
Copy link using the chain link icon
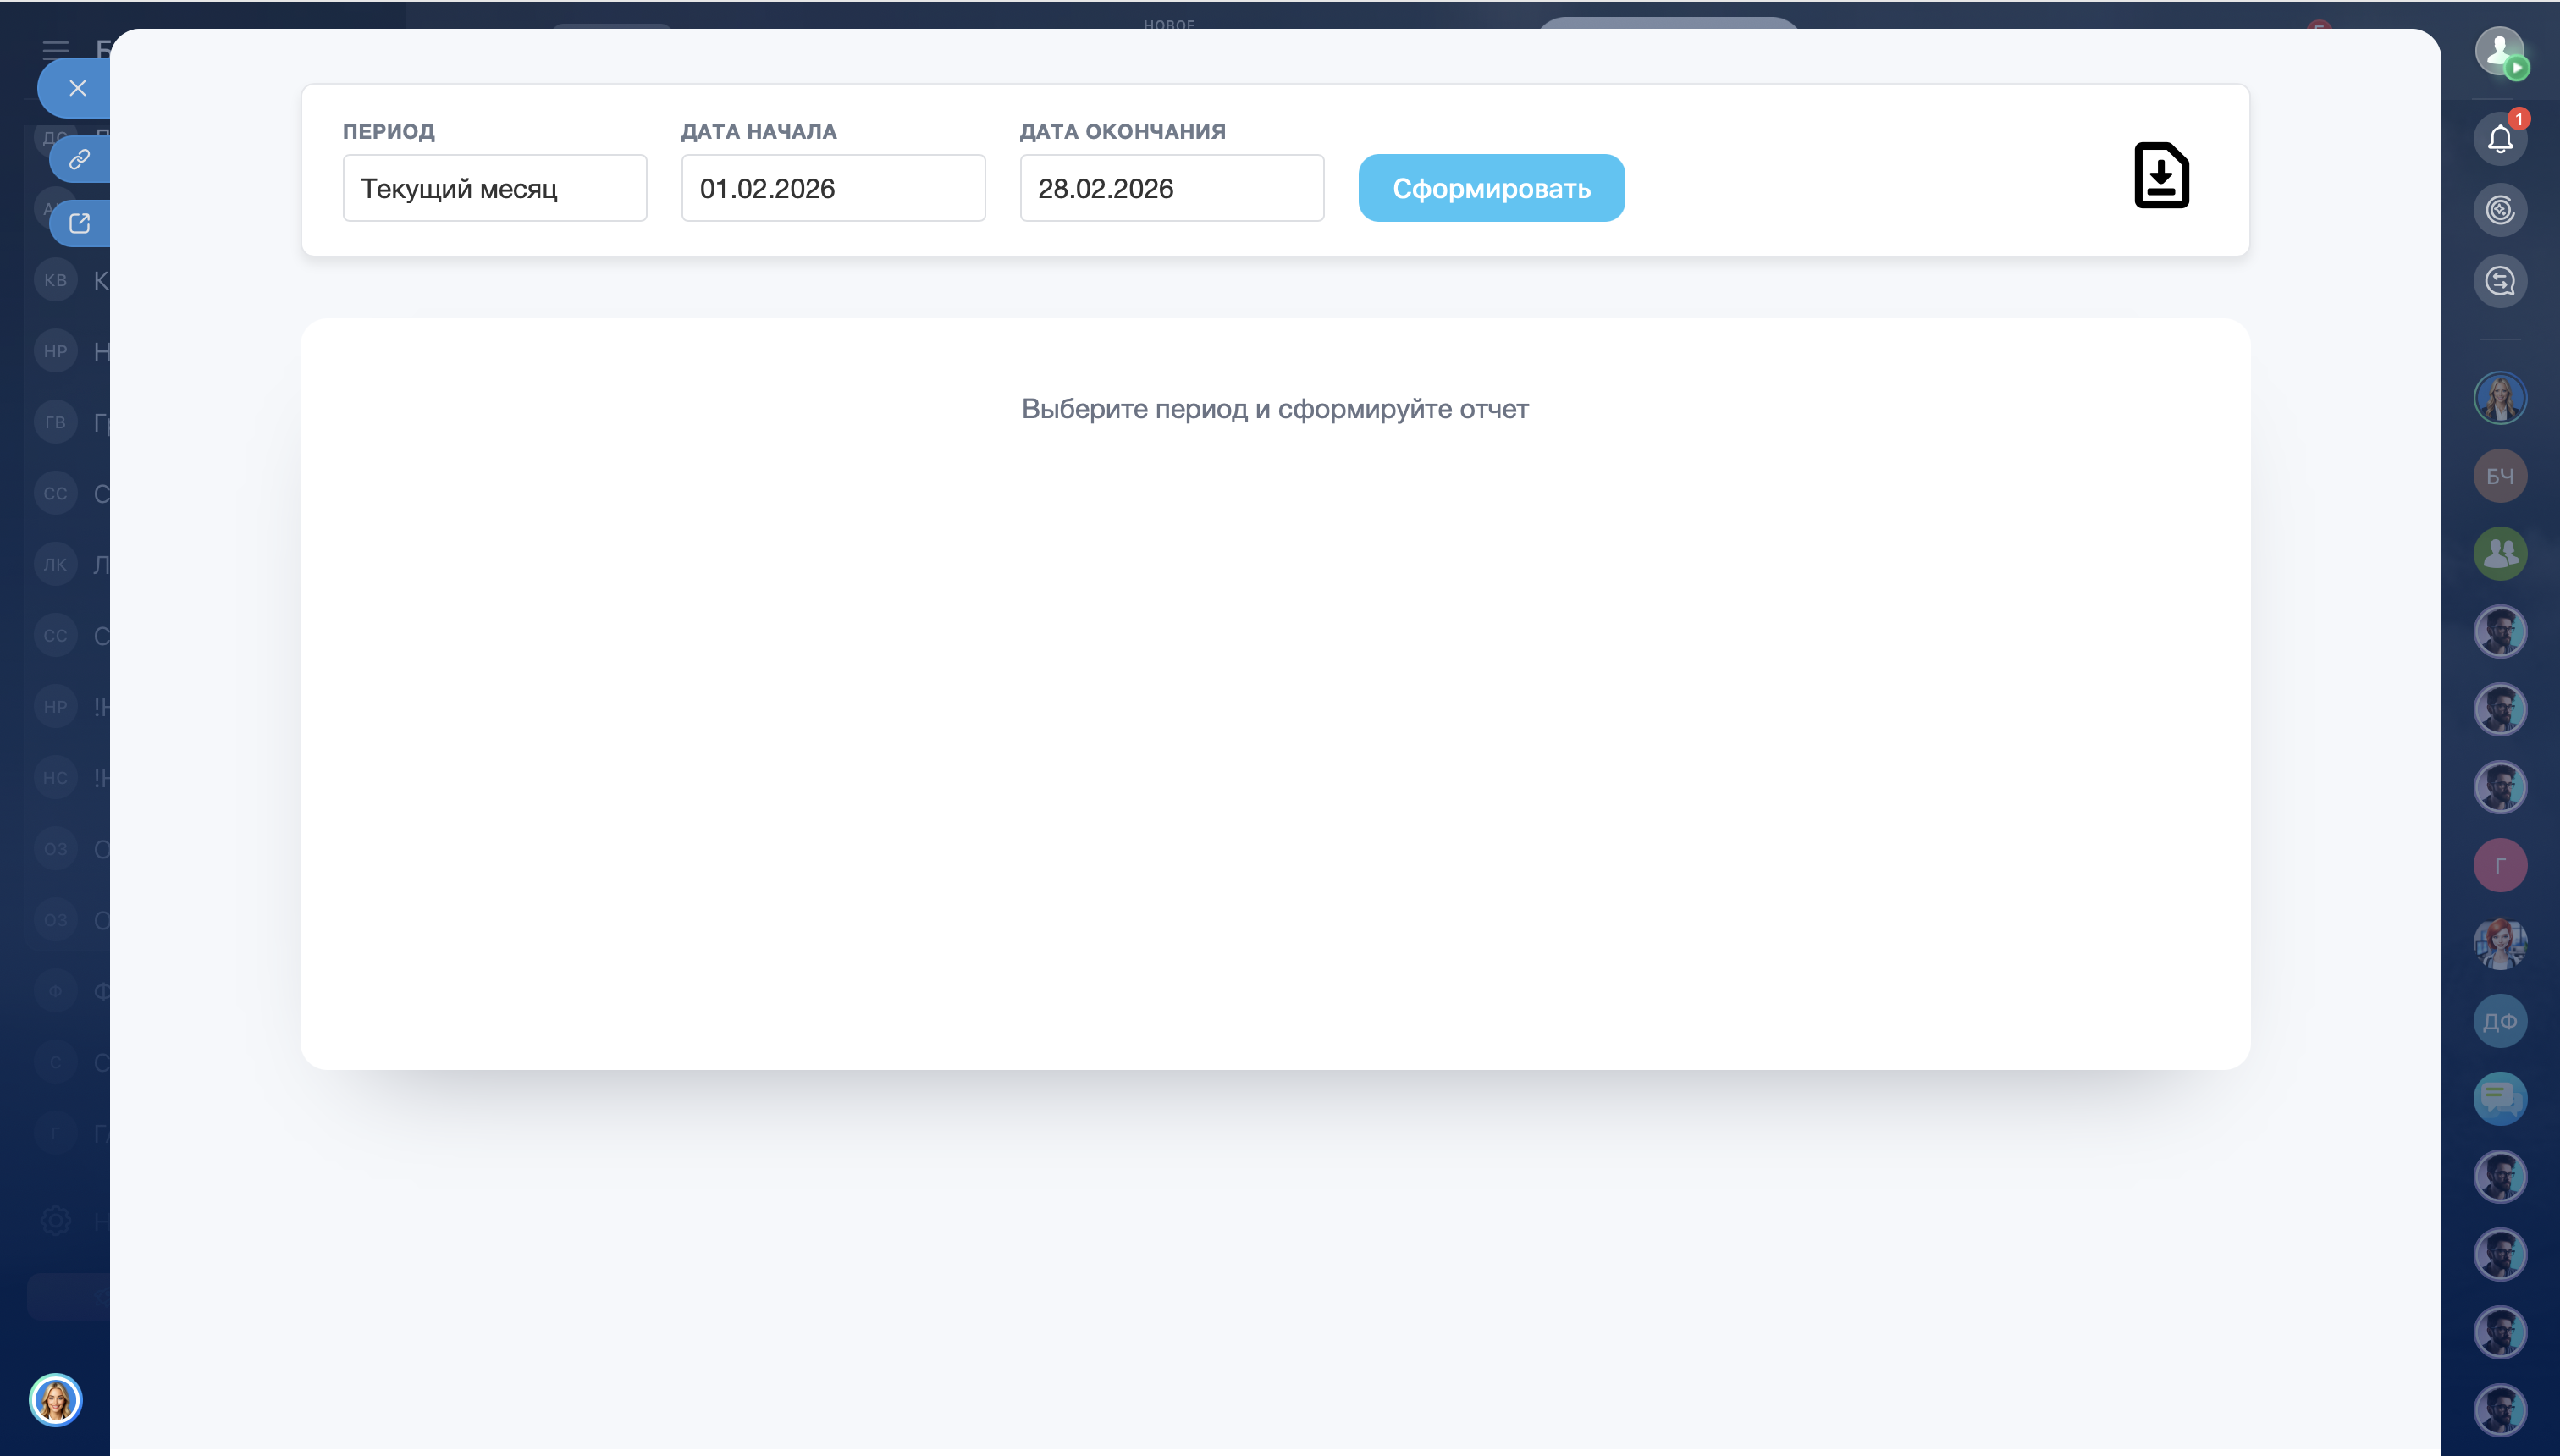[80, 159]
